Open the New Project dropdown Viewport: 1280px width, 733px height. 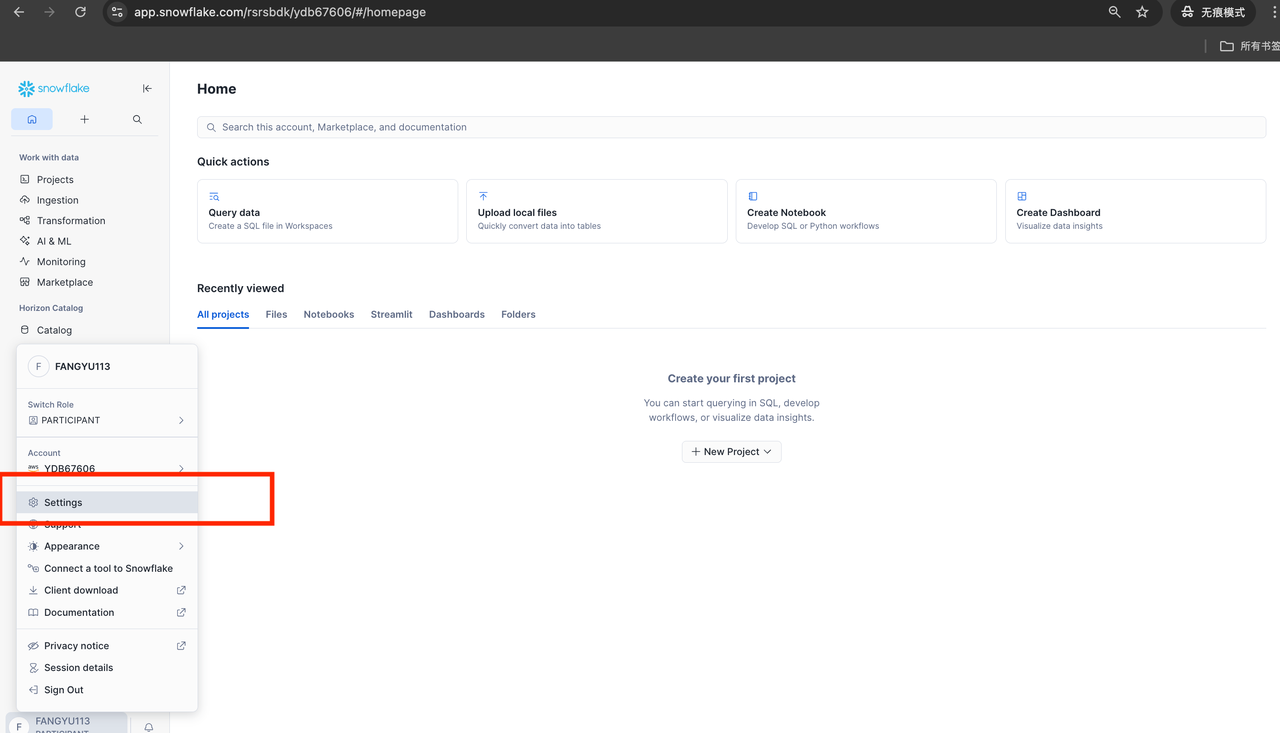coord(731,452)
